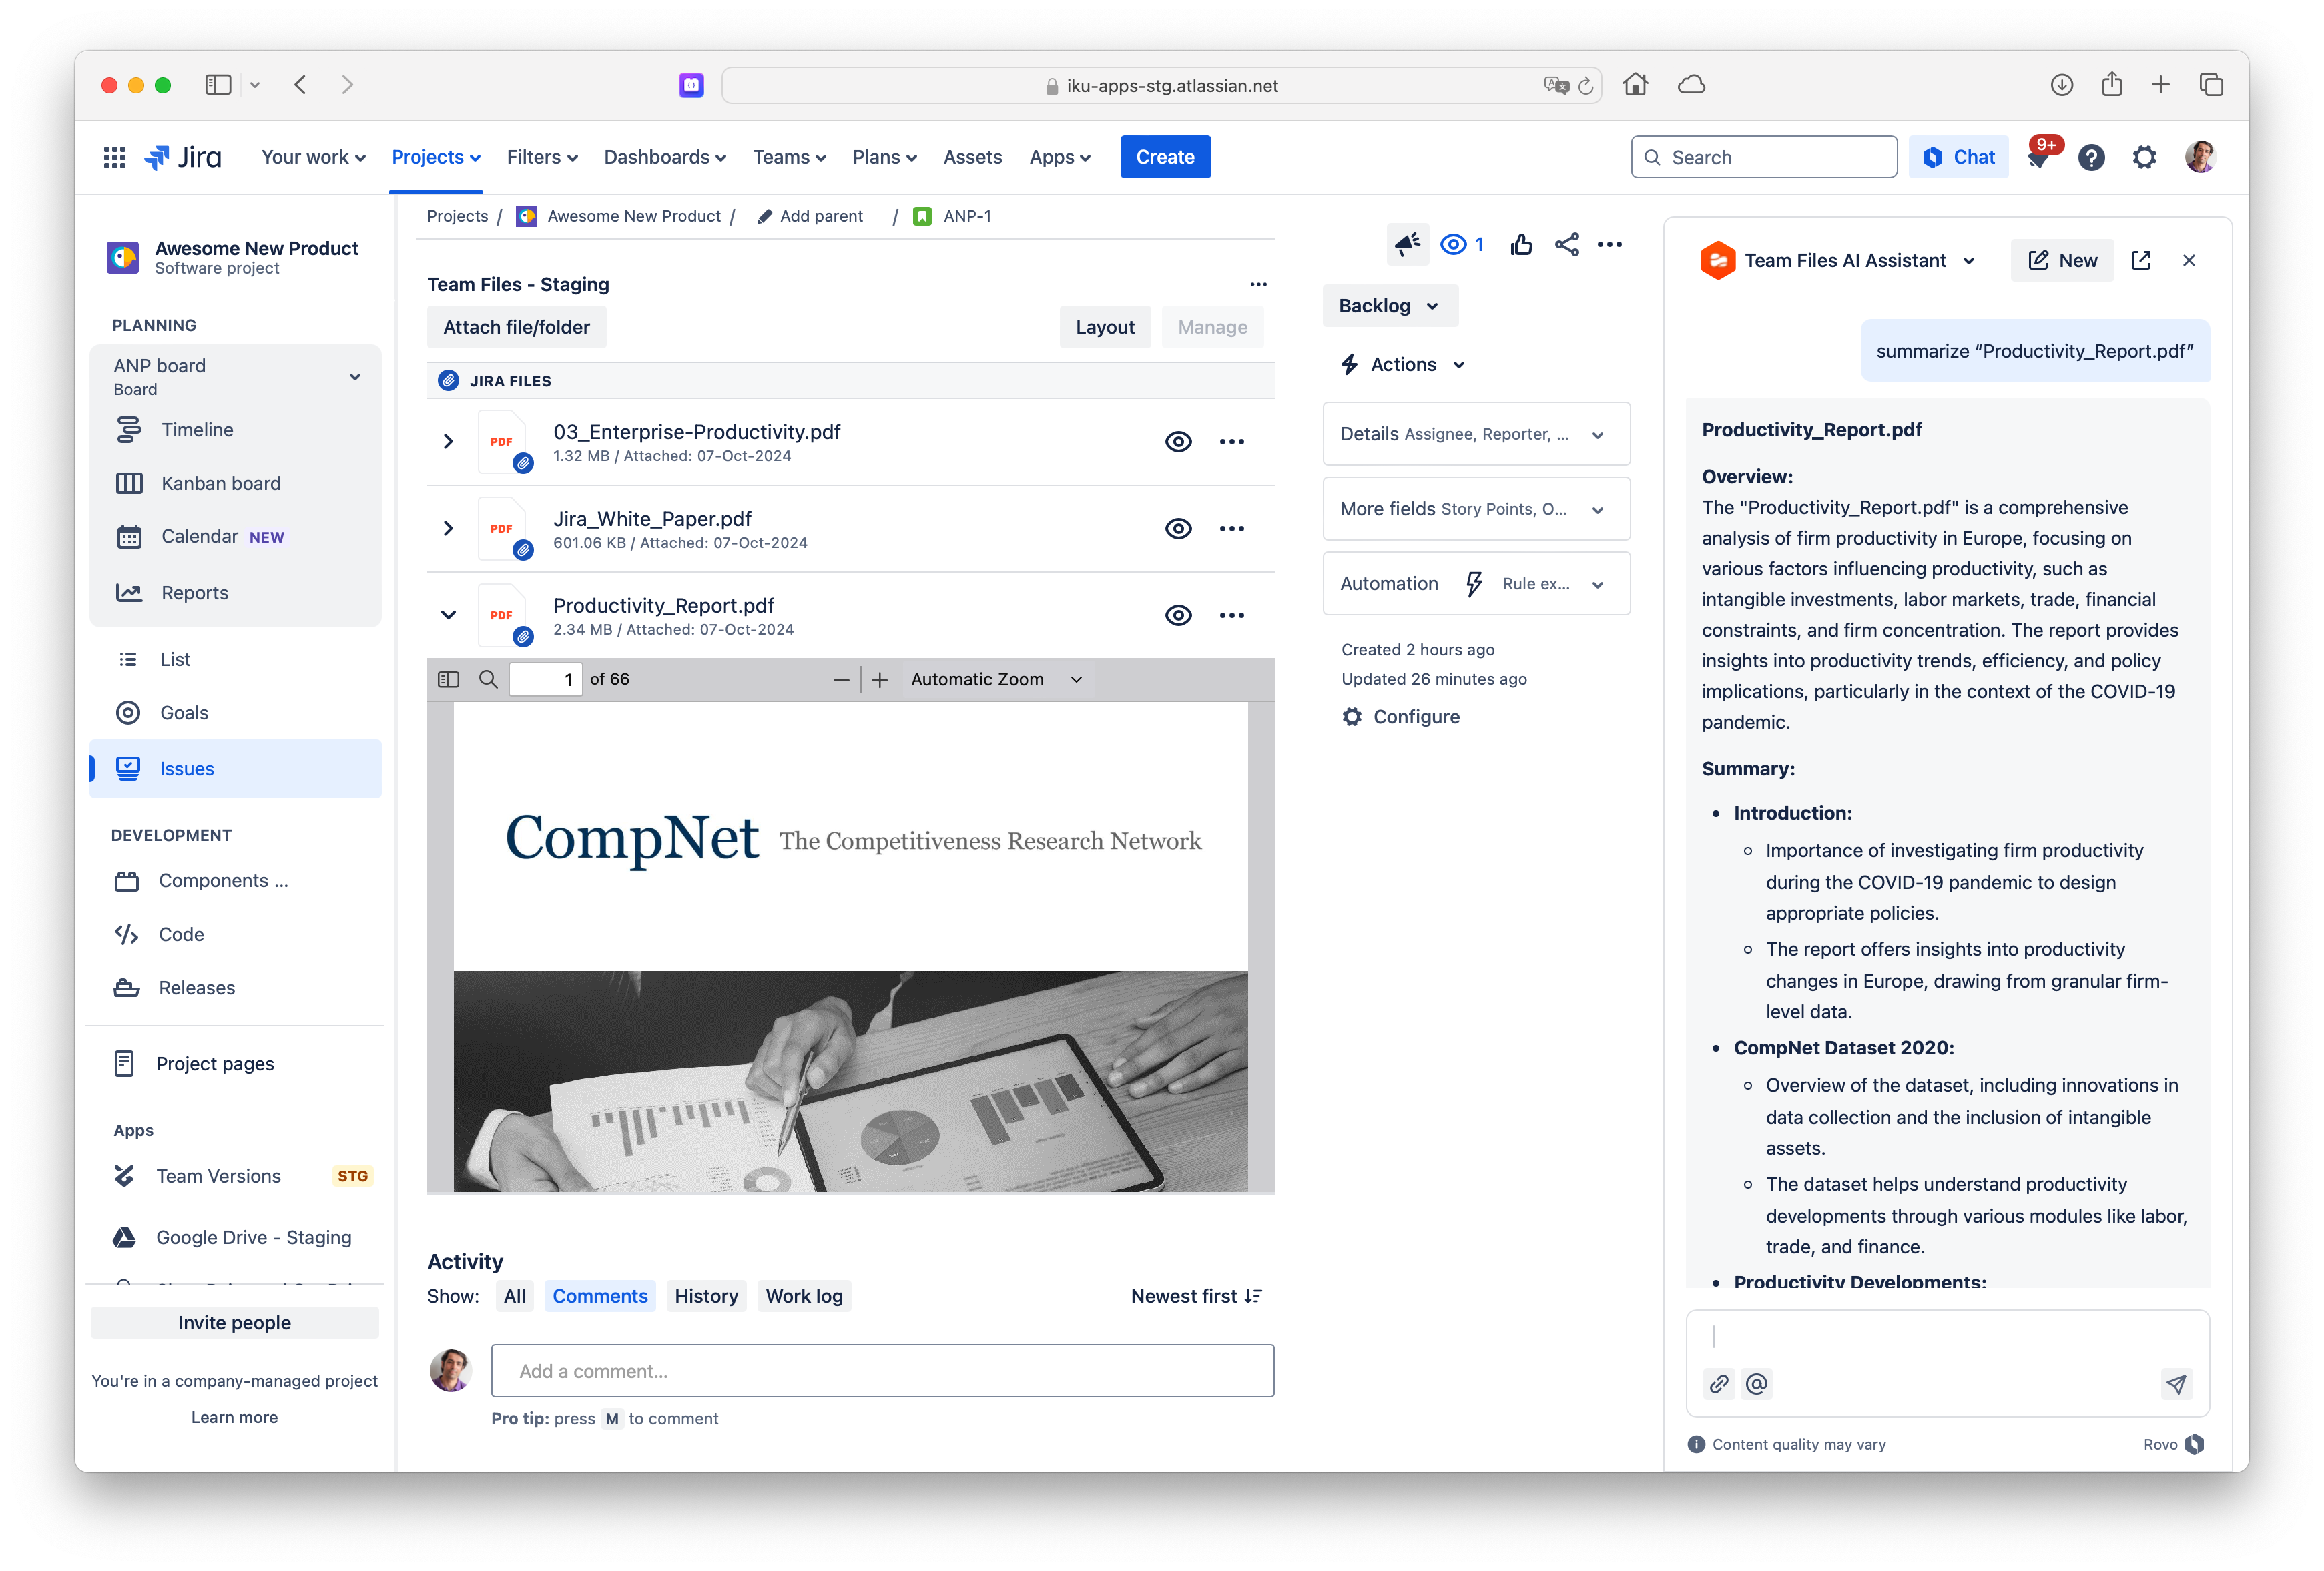2324x1571 pixels.
Task: Click the Attach file/folder button
Action: pos(516,327)
